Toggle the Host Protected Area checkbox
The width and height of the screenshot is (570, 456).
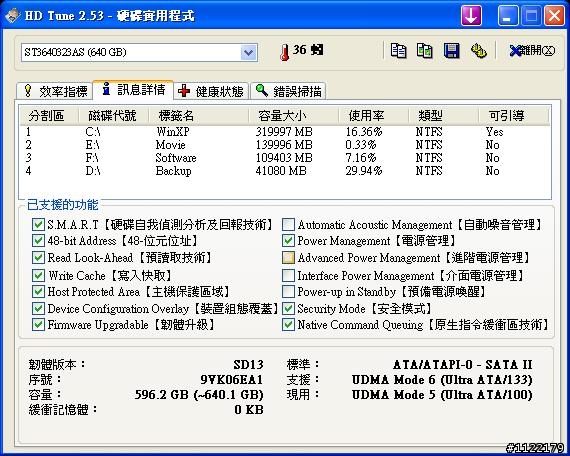coord(38,292)
